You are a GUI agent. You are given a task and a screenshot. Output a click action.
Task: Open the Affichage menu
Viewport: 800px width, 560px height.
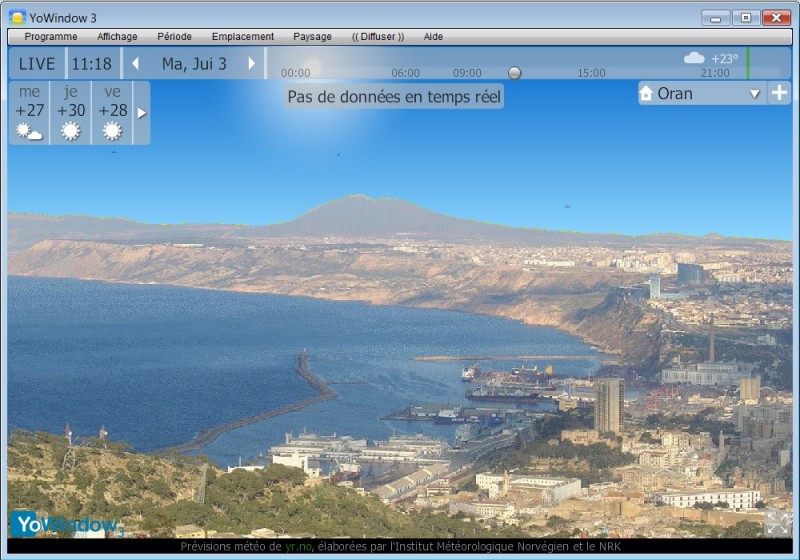tap(117, 37)
